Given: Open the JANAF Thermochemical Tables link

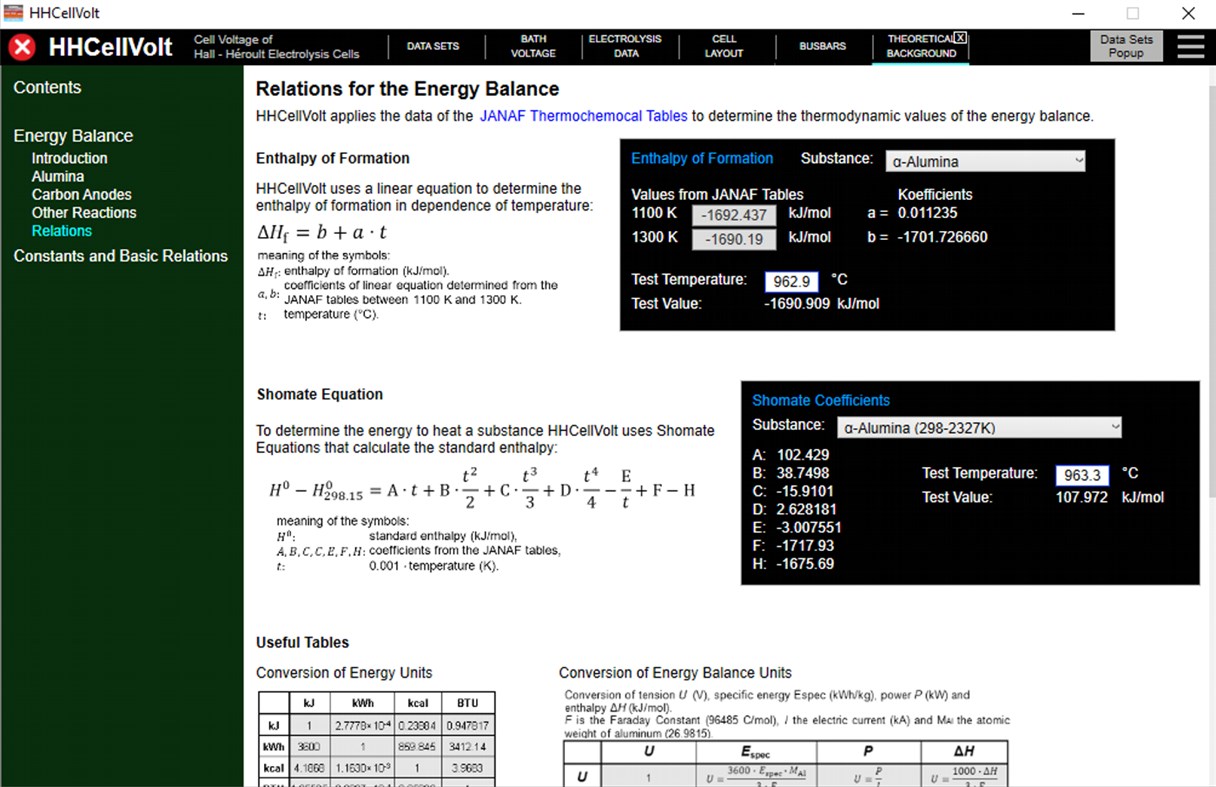Looking at the screenshot, I should (x=583, y=115).
